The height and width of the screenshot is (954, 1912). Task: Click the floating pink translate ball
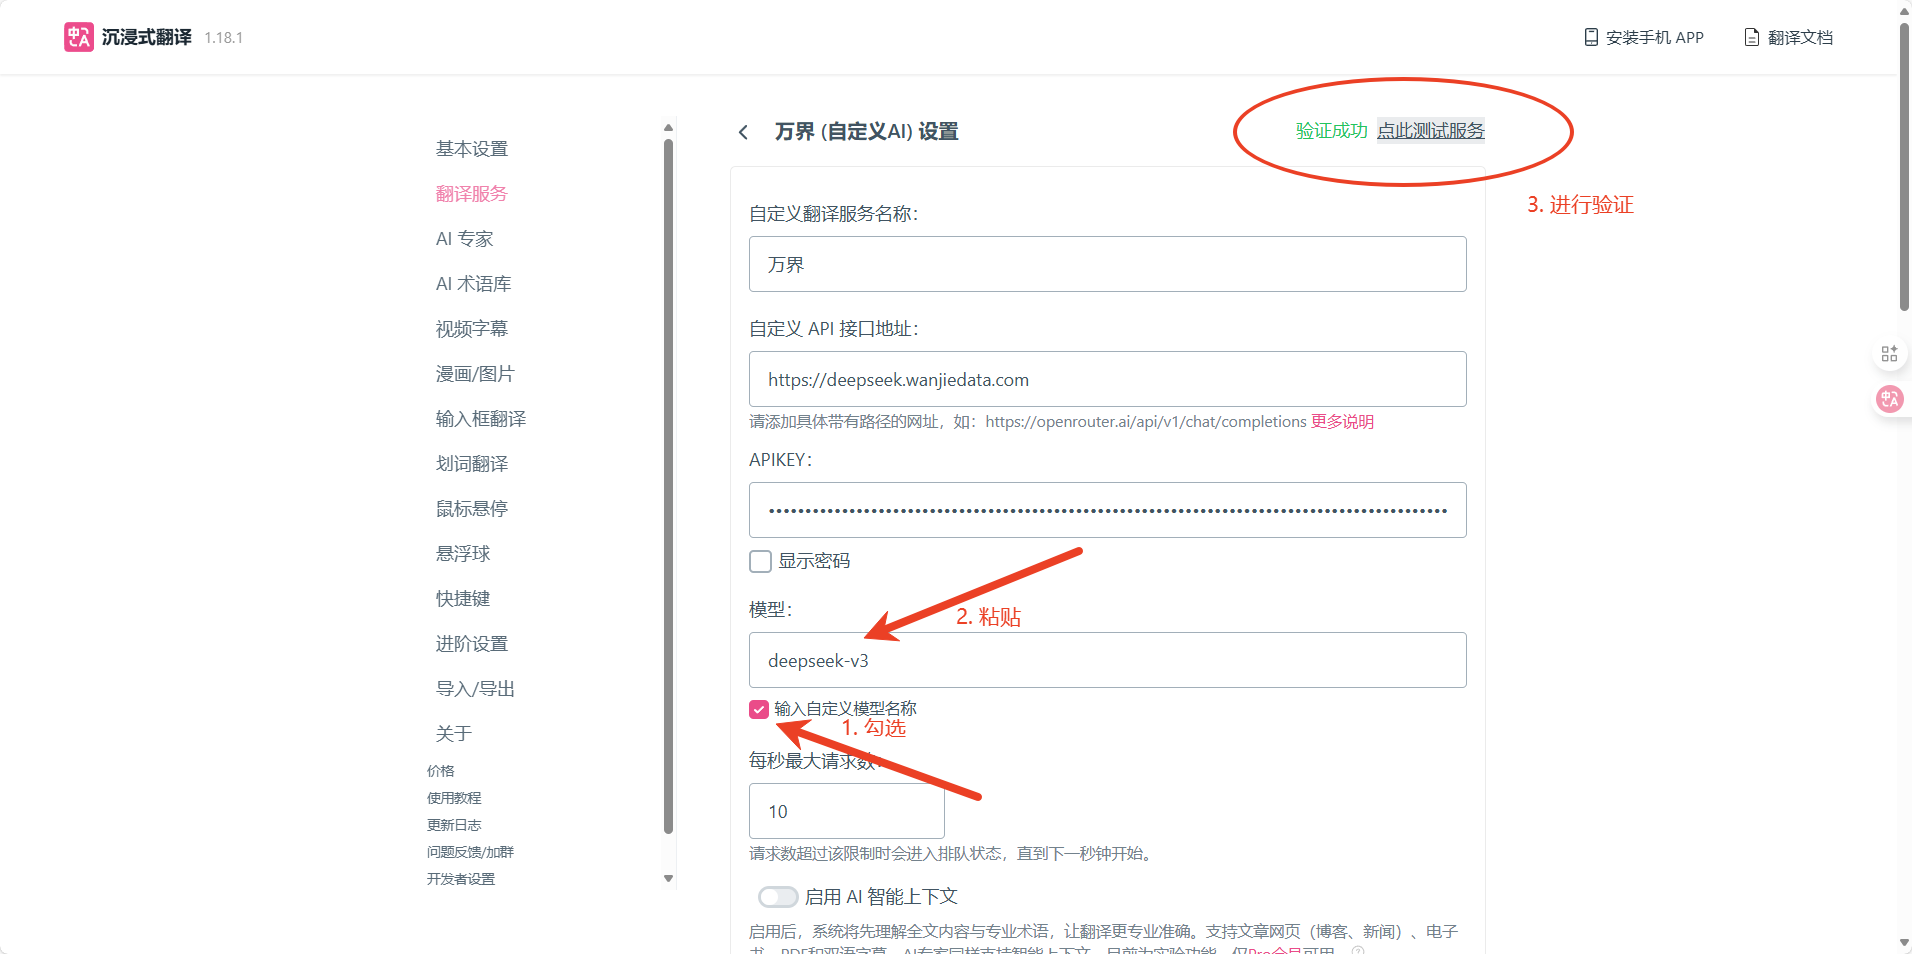[x=1889, y=399]
